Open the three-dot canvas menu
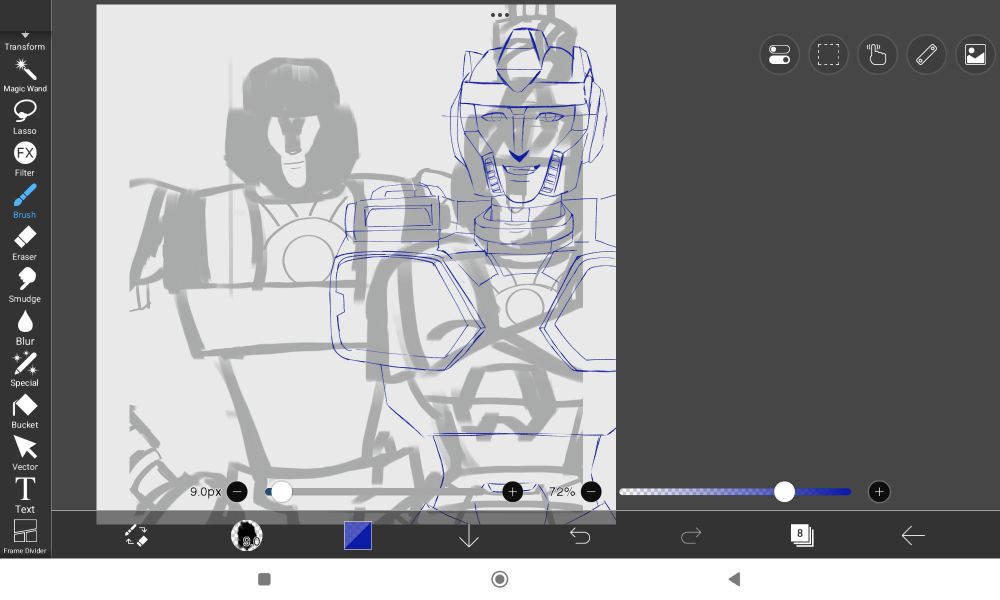1000x600 pixels. 500,15
